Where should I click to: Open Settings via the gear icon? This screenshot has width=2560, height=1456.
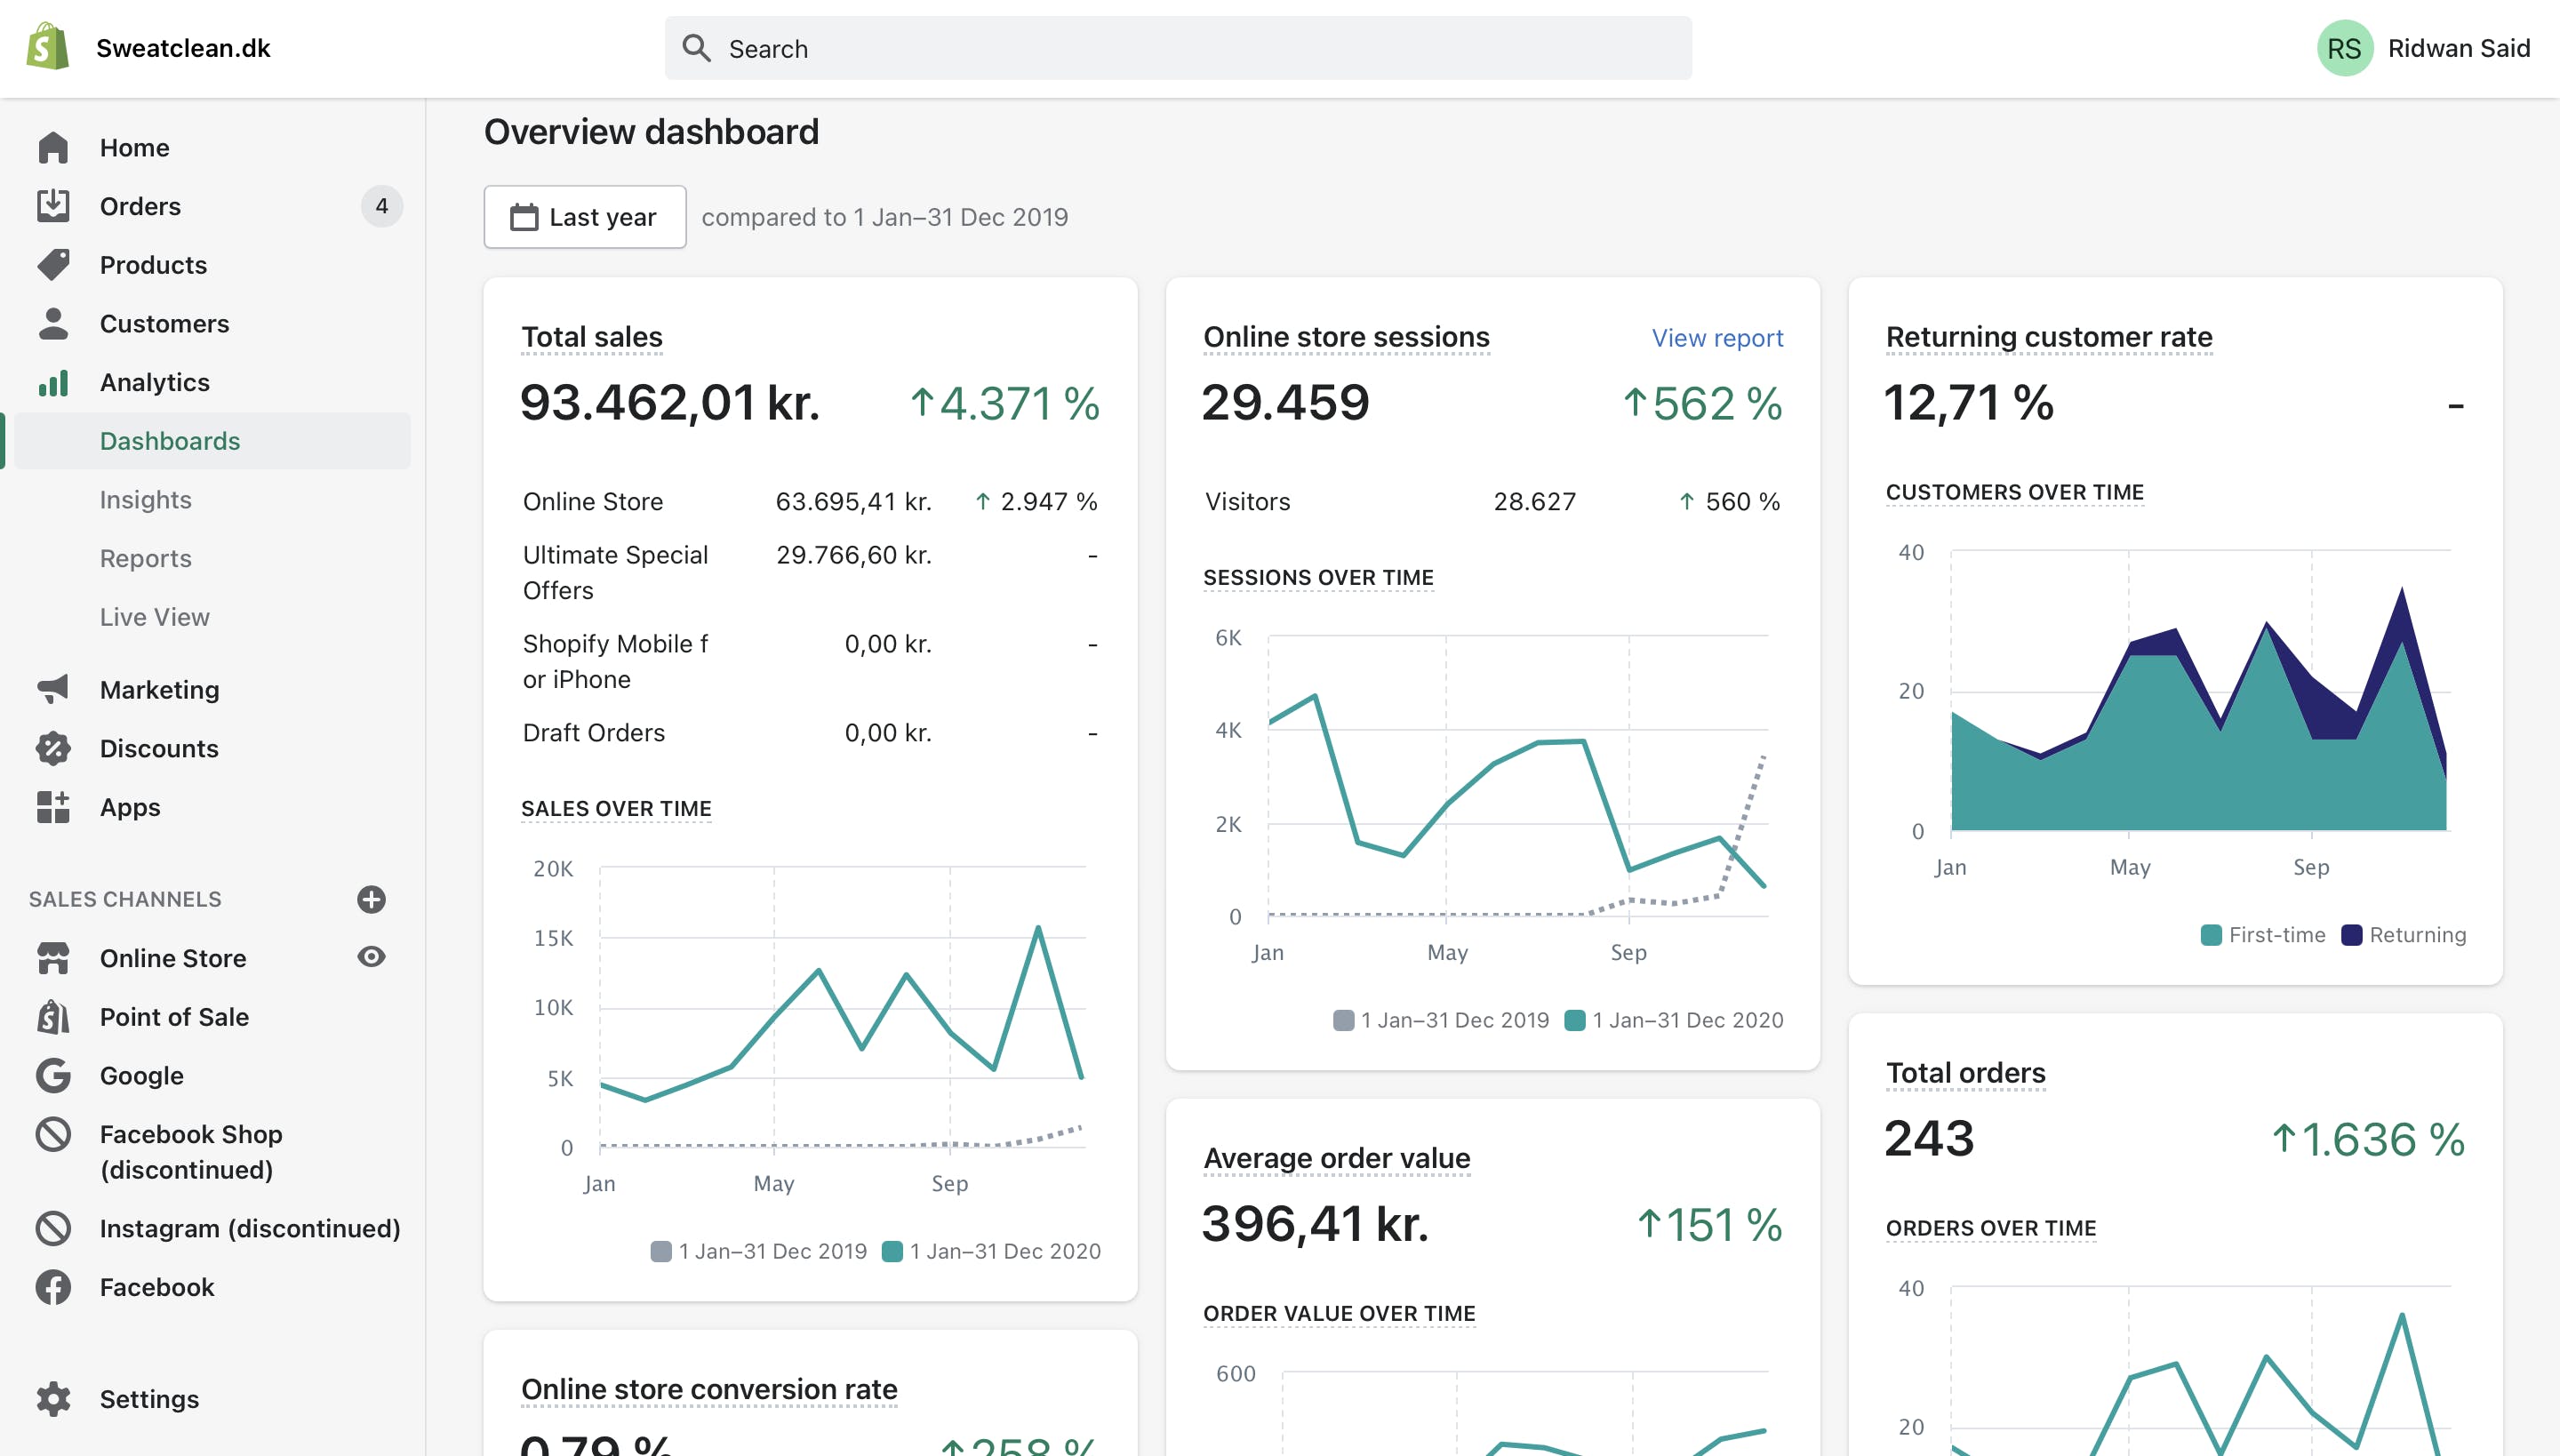[53, 1399]
